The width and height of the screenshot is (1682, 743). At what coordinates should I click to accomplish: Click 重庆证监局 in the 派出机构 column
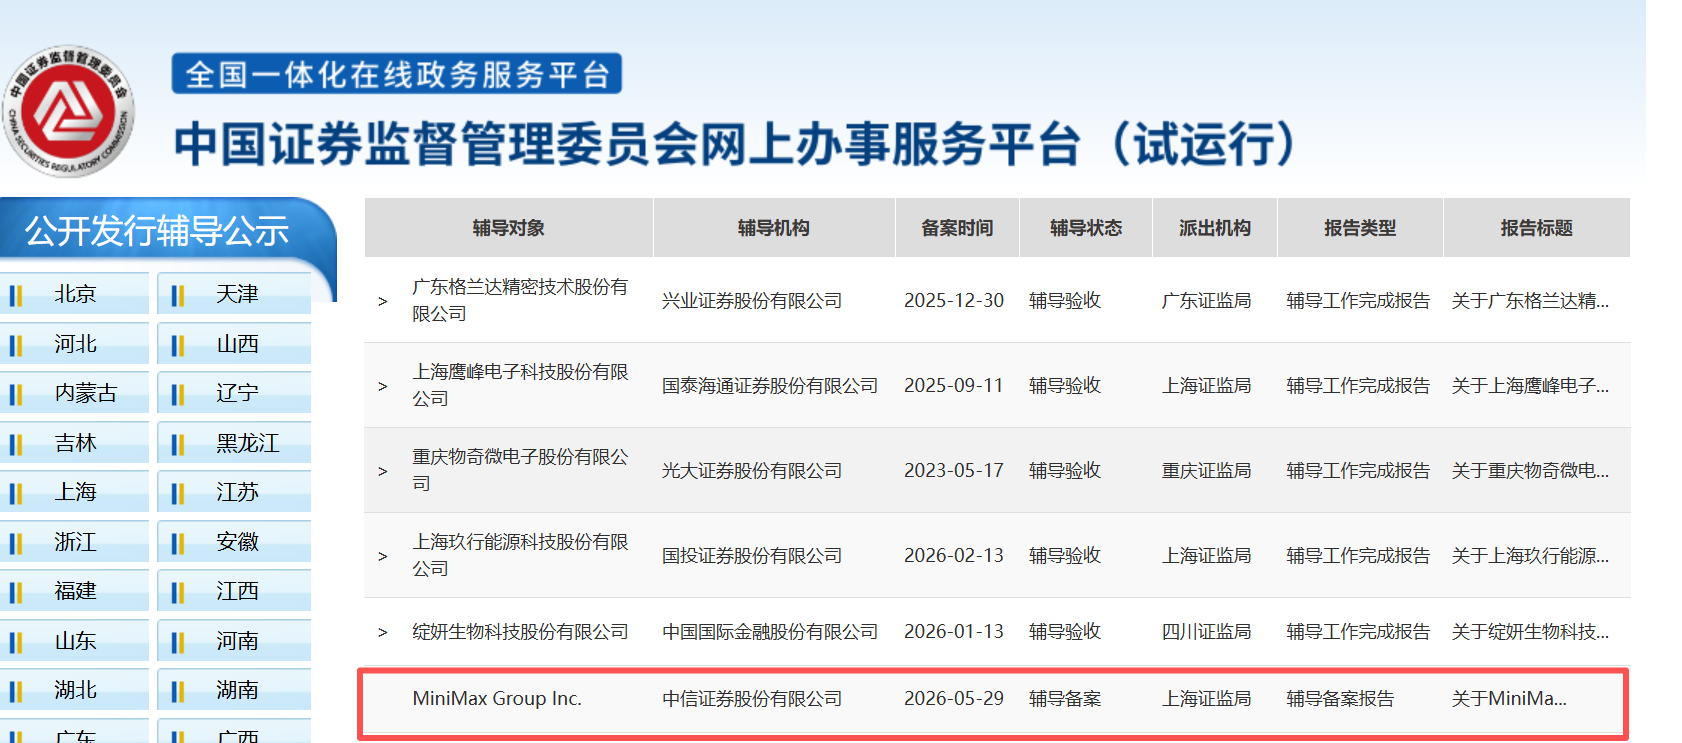tap(1206, 471)
